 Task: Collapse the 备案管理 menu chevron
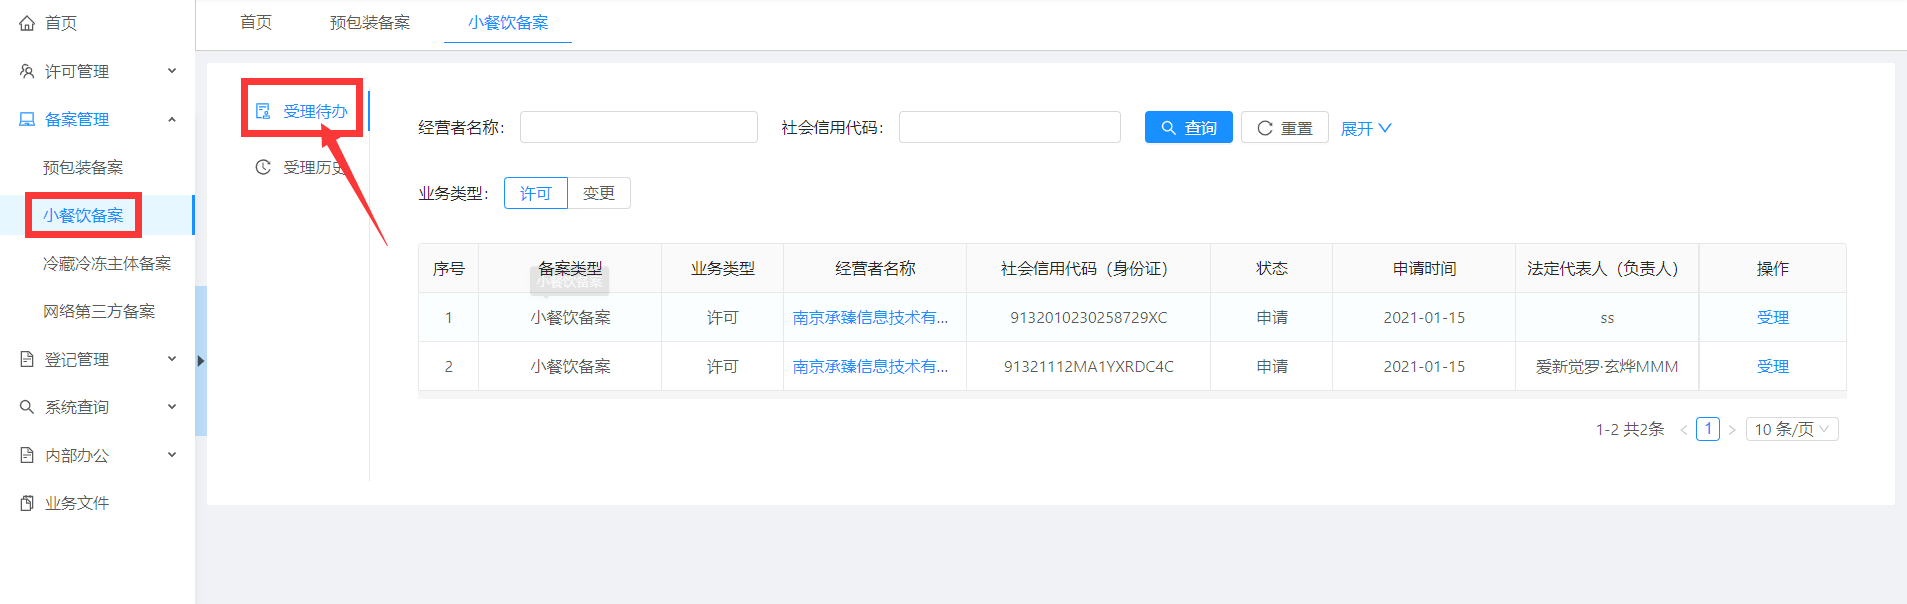[172, 119]
